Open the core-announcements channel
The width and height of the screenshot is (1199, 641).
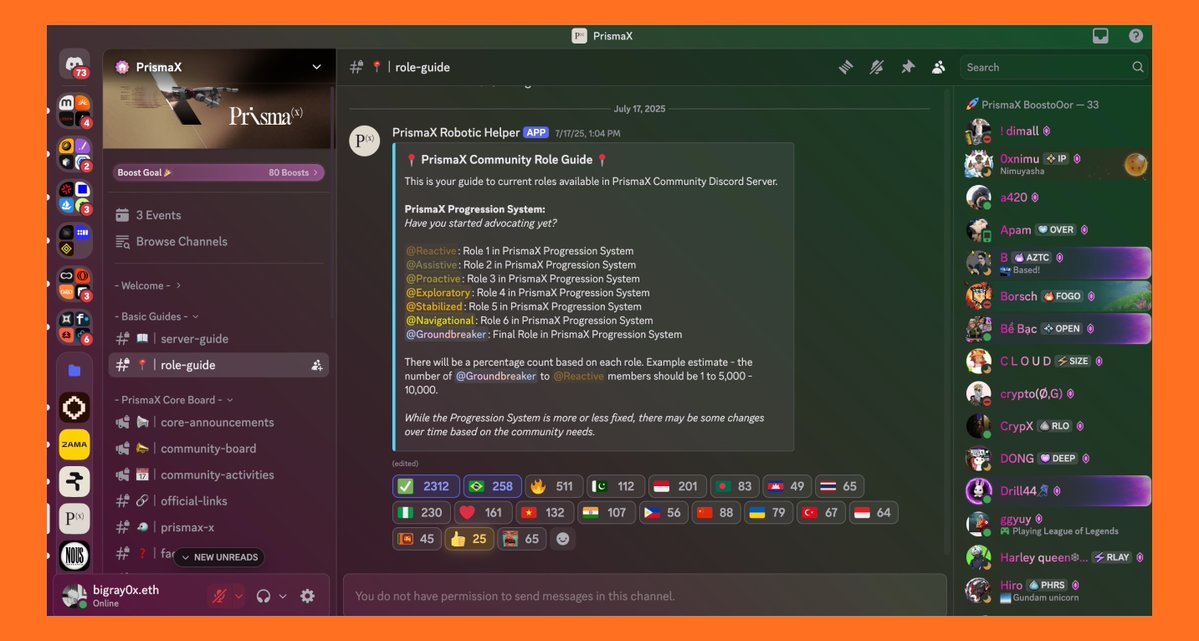219,422
